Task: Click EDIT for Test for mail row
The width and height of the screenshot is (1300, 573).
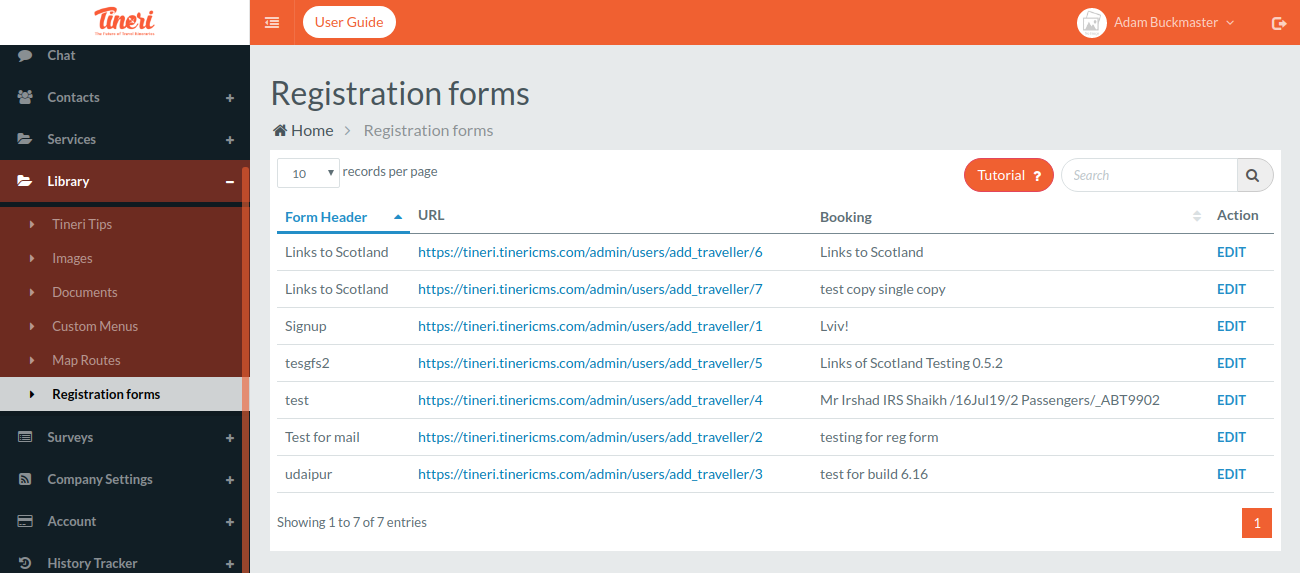Action: tap(1231, 437)
